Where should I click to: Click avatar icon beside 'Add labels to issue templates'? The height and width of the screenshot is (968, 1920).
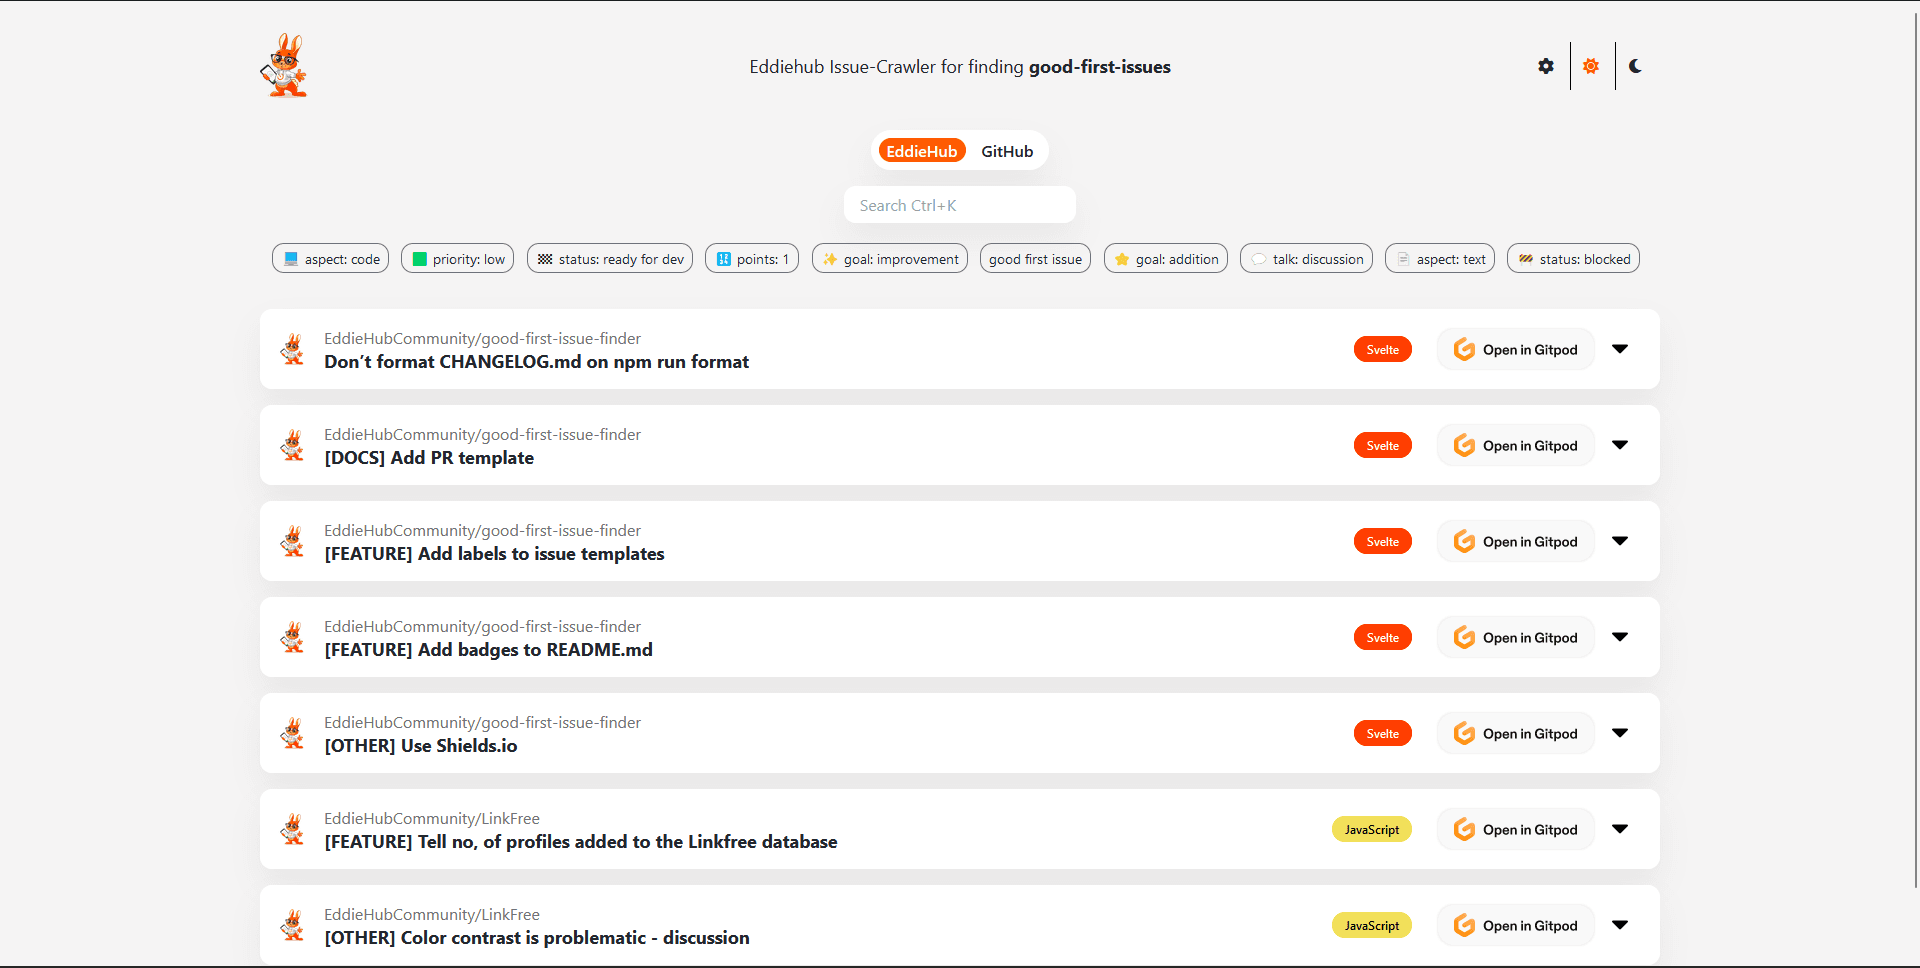tap(292, 541)
